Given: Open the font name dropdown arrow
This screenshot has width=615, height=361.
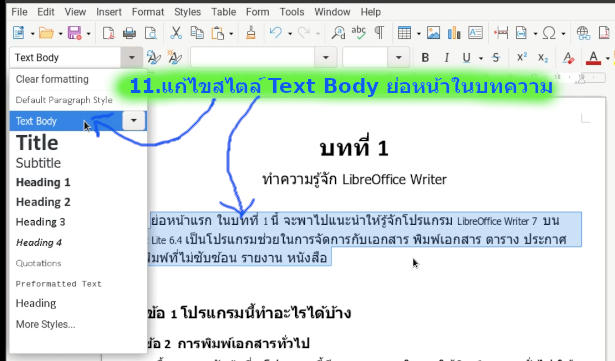Looking at the screenshot, I should point(325,58).
